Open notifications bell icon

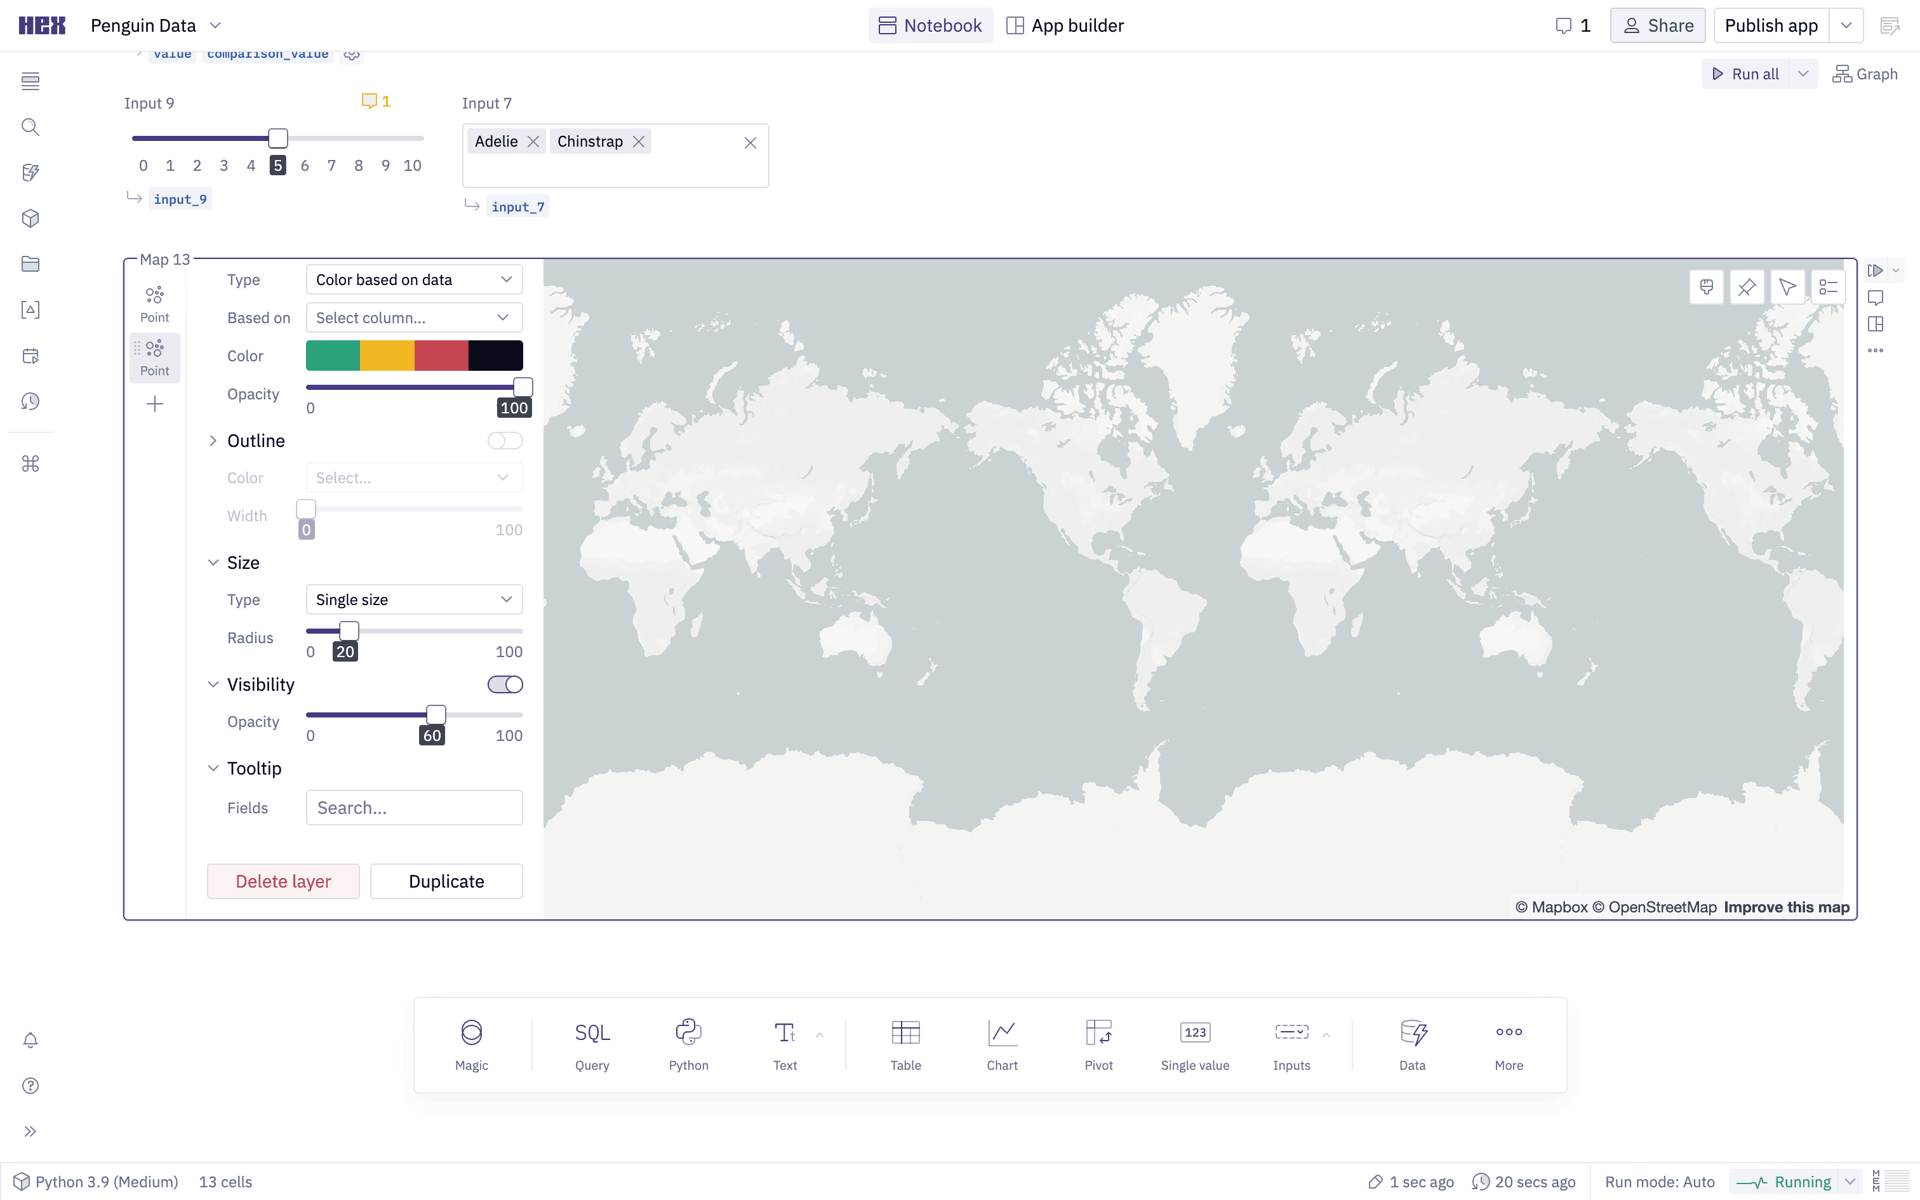[x=30, y=1040]
